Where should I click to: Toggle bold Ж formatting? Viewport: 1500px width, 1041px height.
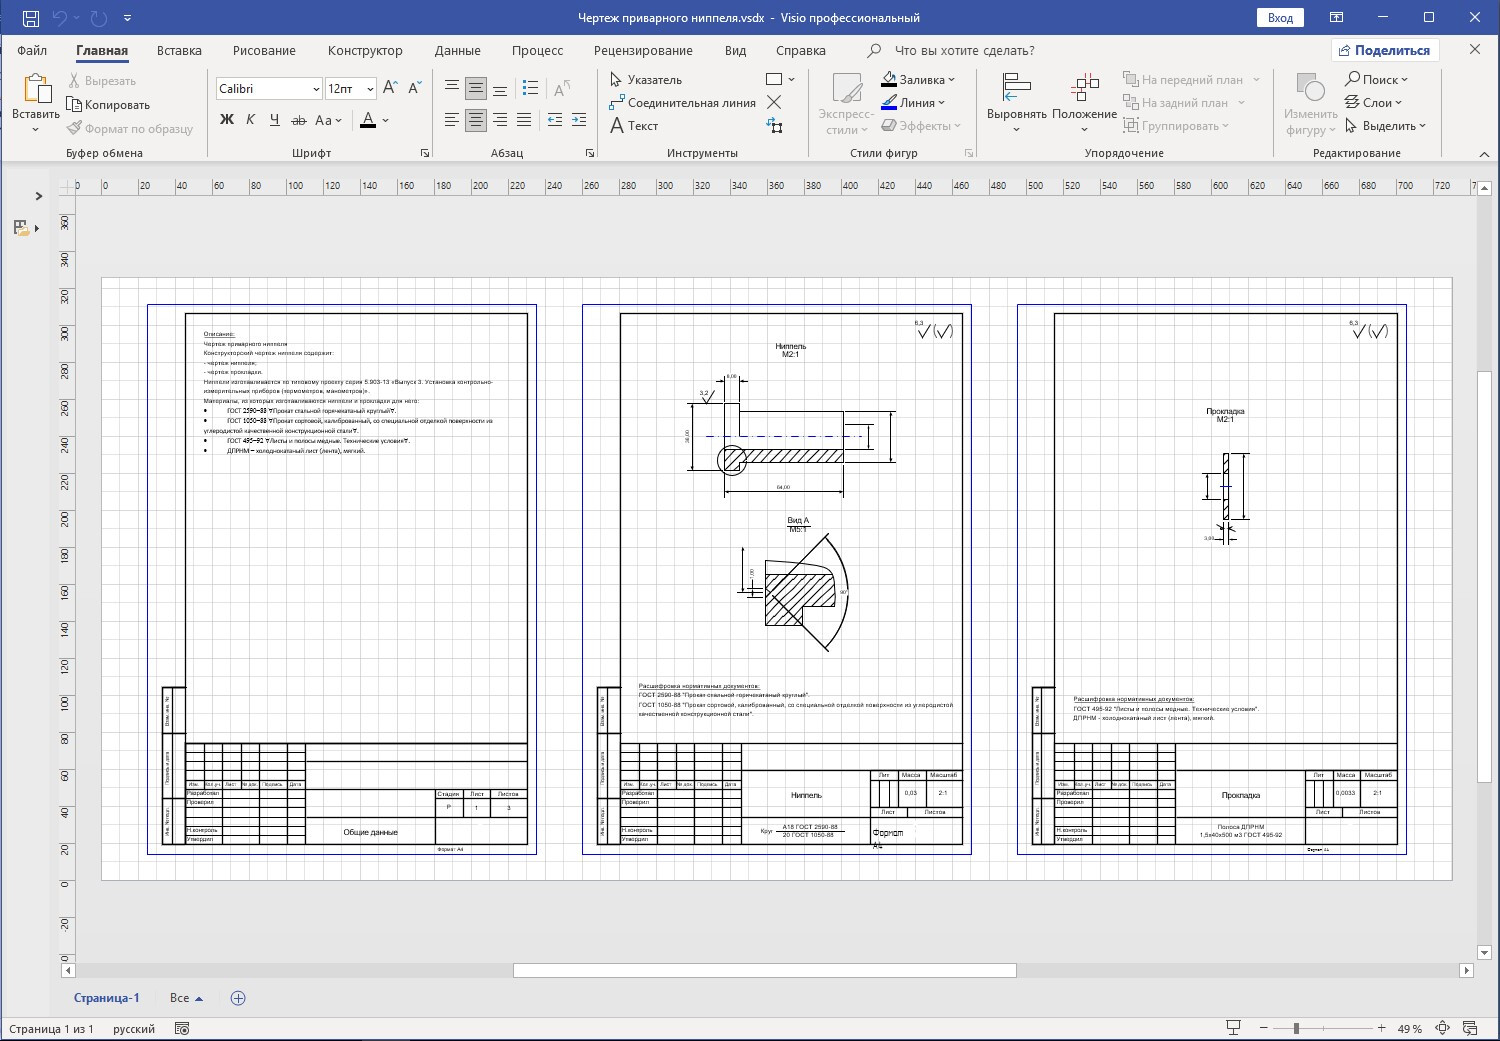point(227,120)
